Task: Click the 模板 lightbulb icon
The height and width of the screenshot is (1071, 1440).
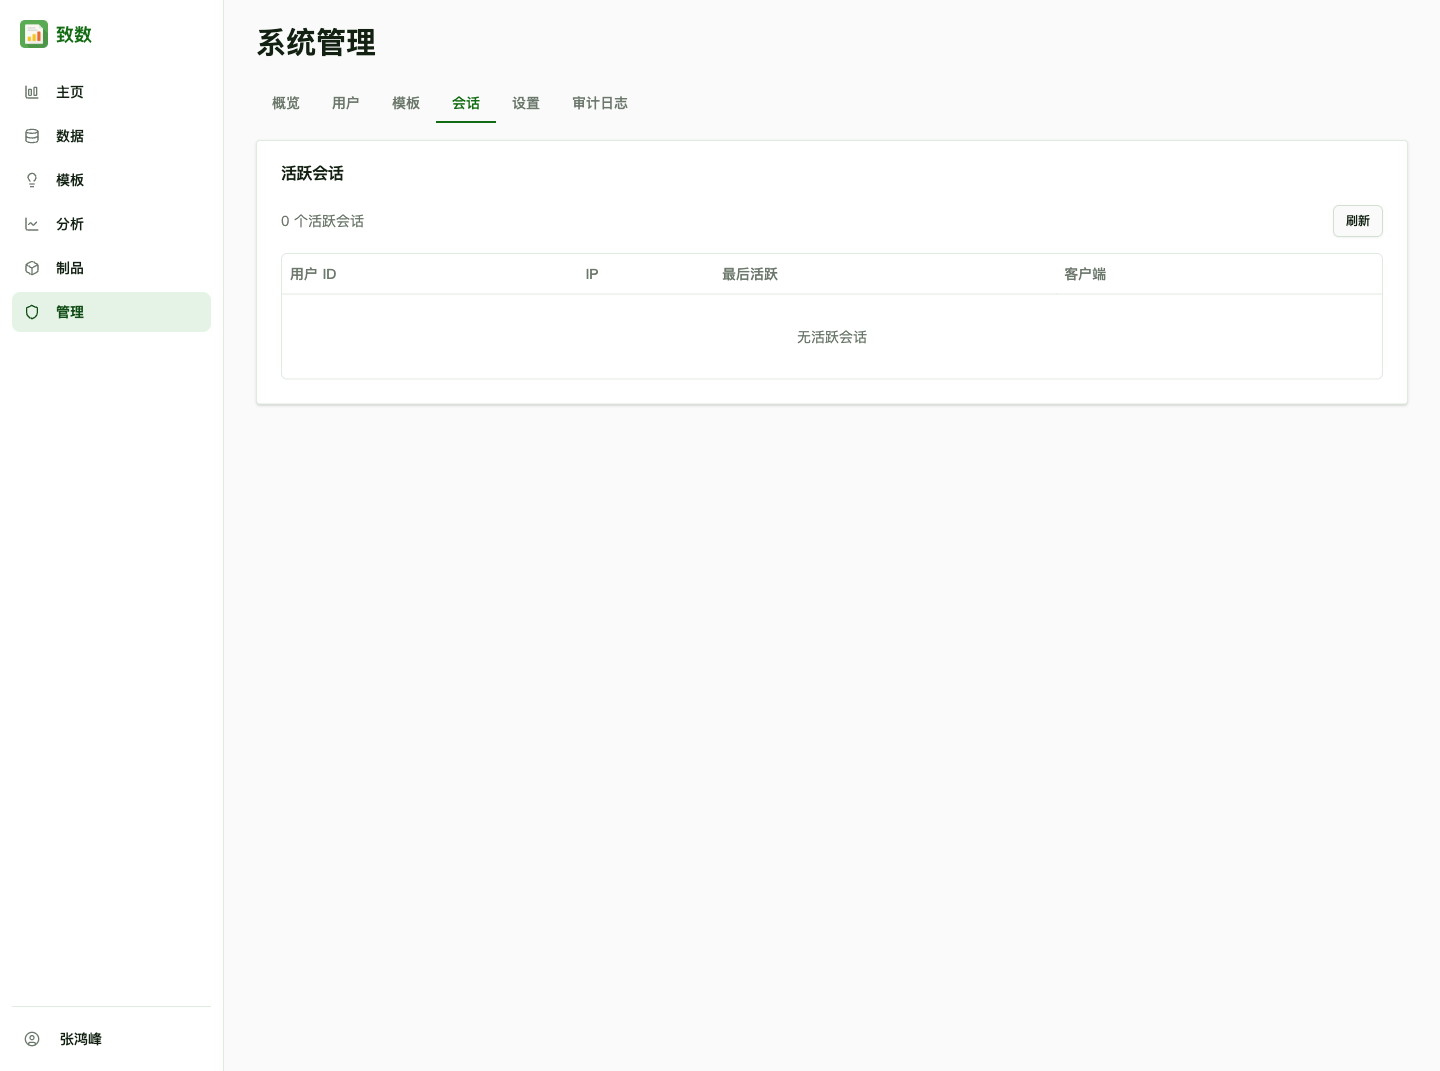Action: (32, 180)
